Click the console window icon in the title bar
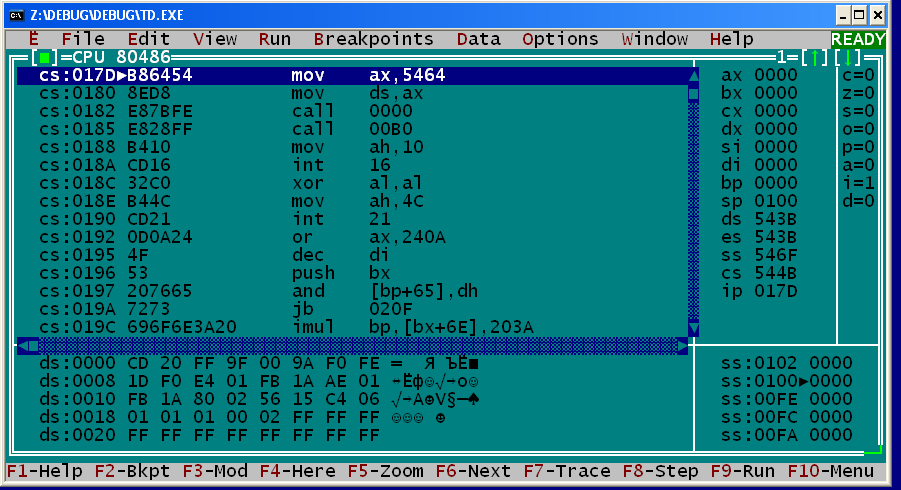 [x=16, y=15]
